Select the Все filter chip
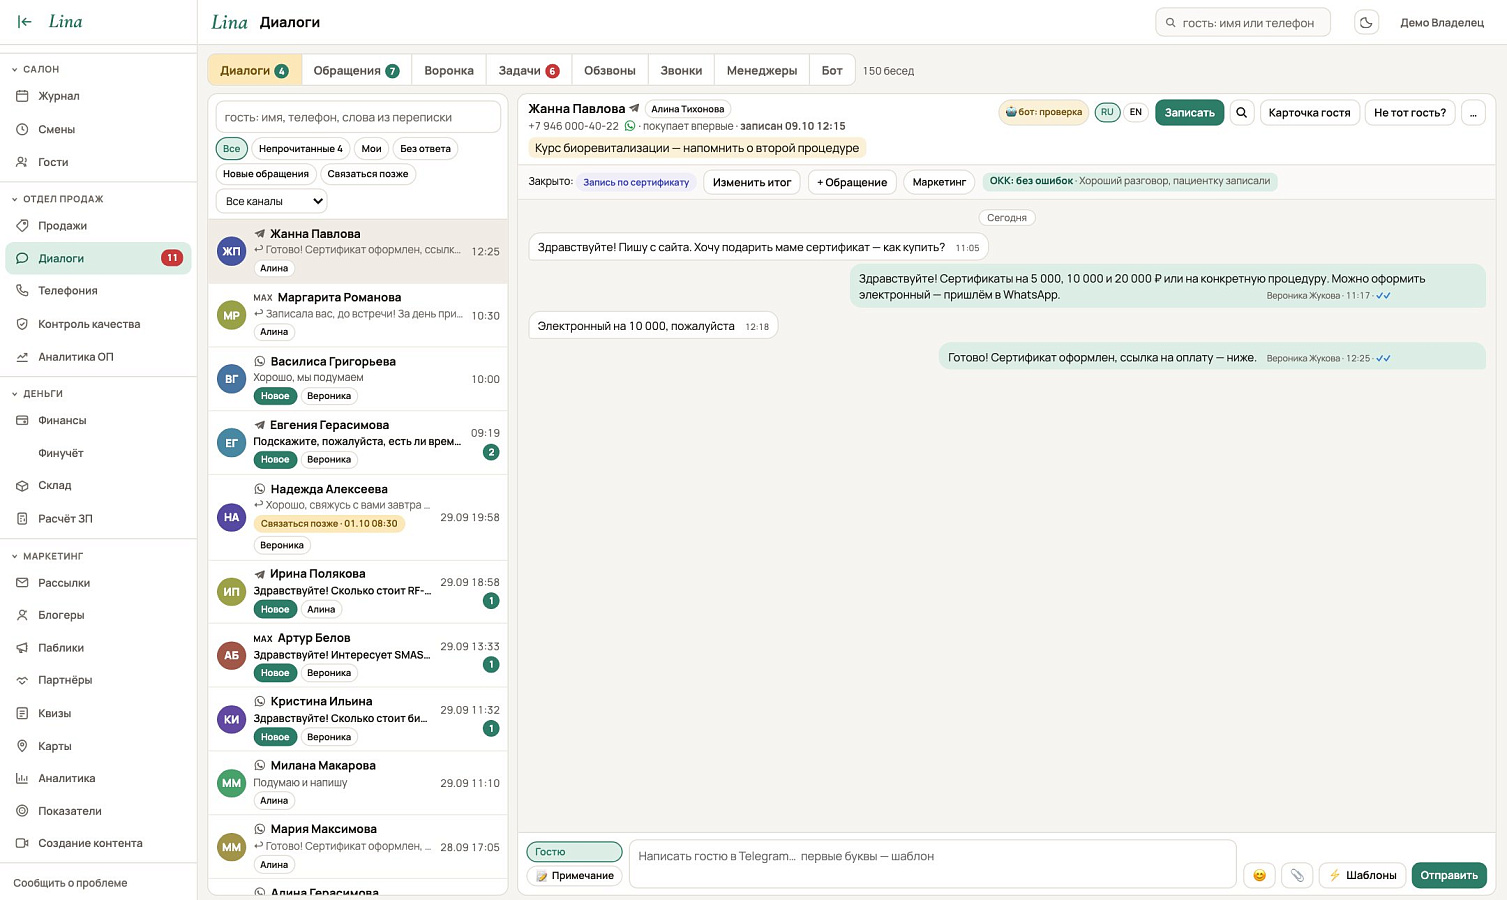Image resolution: width=1507 pixels, height=900 pixels. pyautogui.click(x=232, y=148)
